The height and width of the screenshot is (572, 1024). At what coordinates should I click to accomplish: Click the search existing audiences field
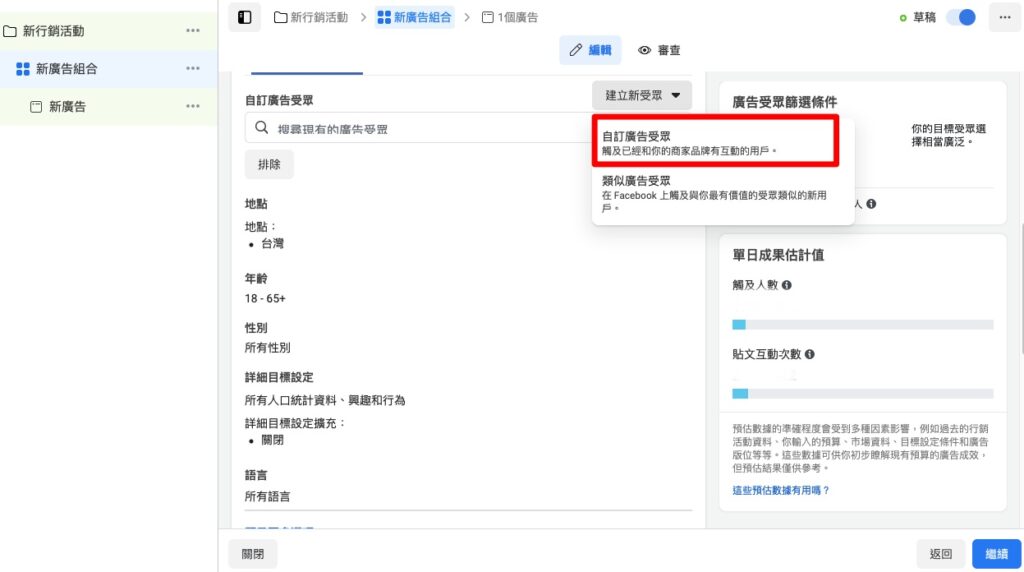pyautogui.click(x=418, y=129)
